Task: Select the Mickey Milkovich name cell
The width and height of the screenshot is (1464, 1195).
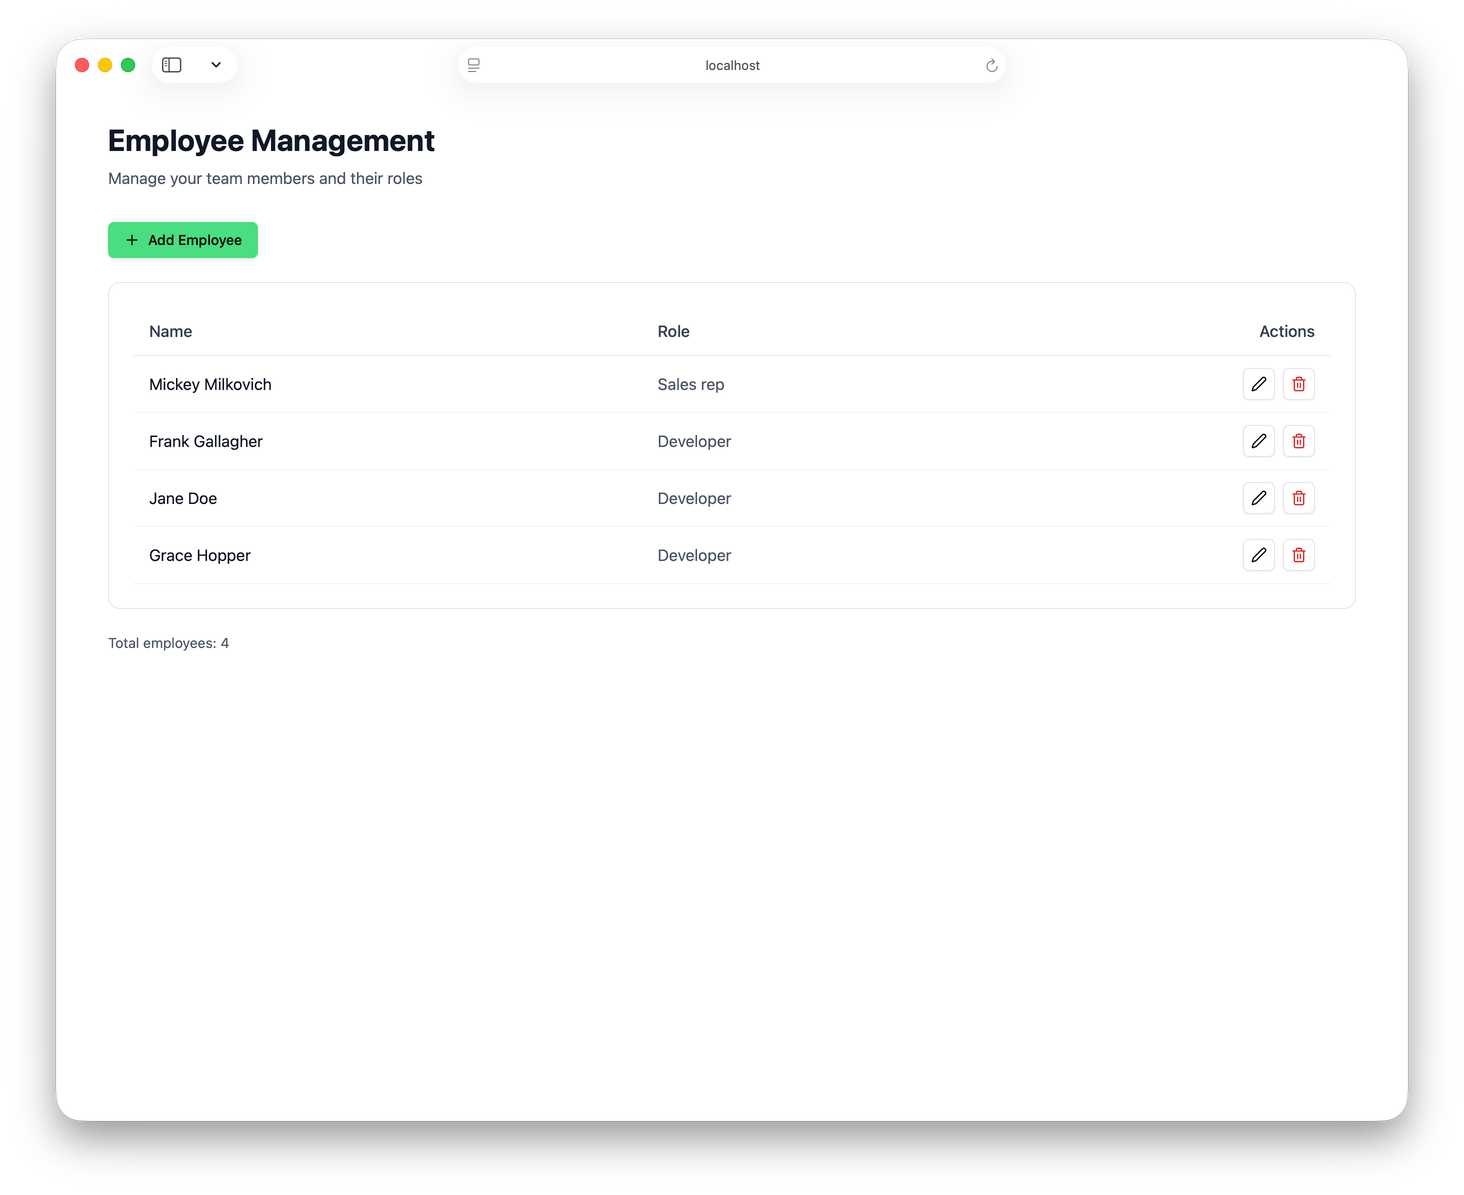Action: click(x=210, y=385)
